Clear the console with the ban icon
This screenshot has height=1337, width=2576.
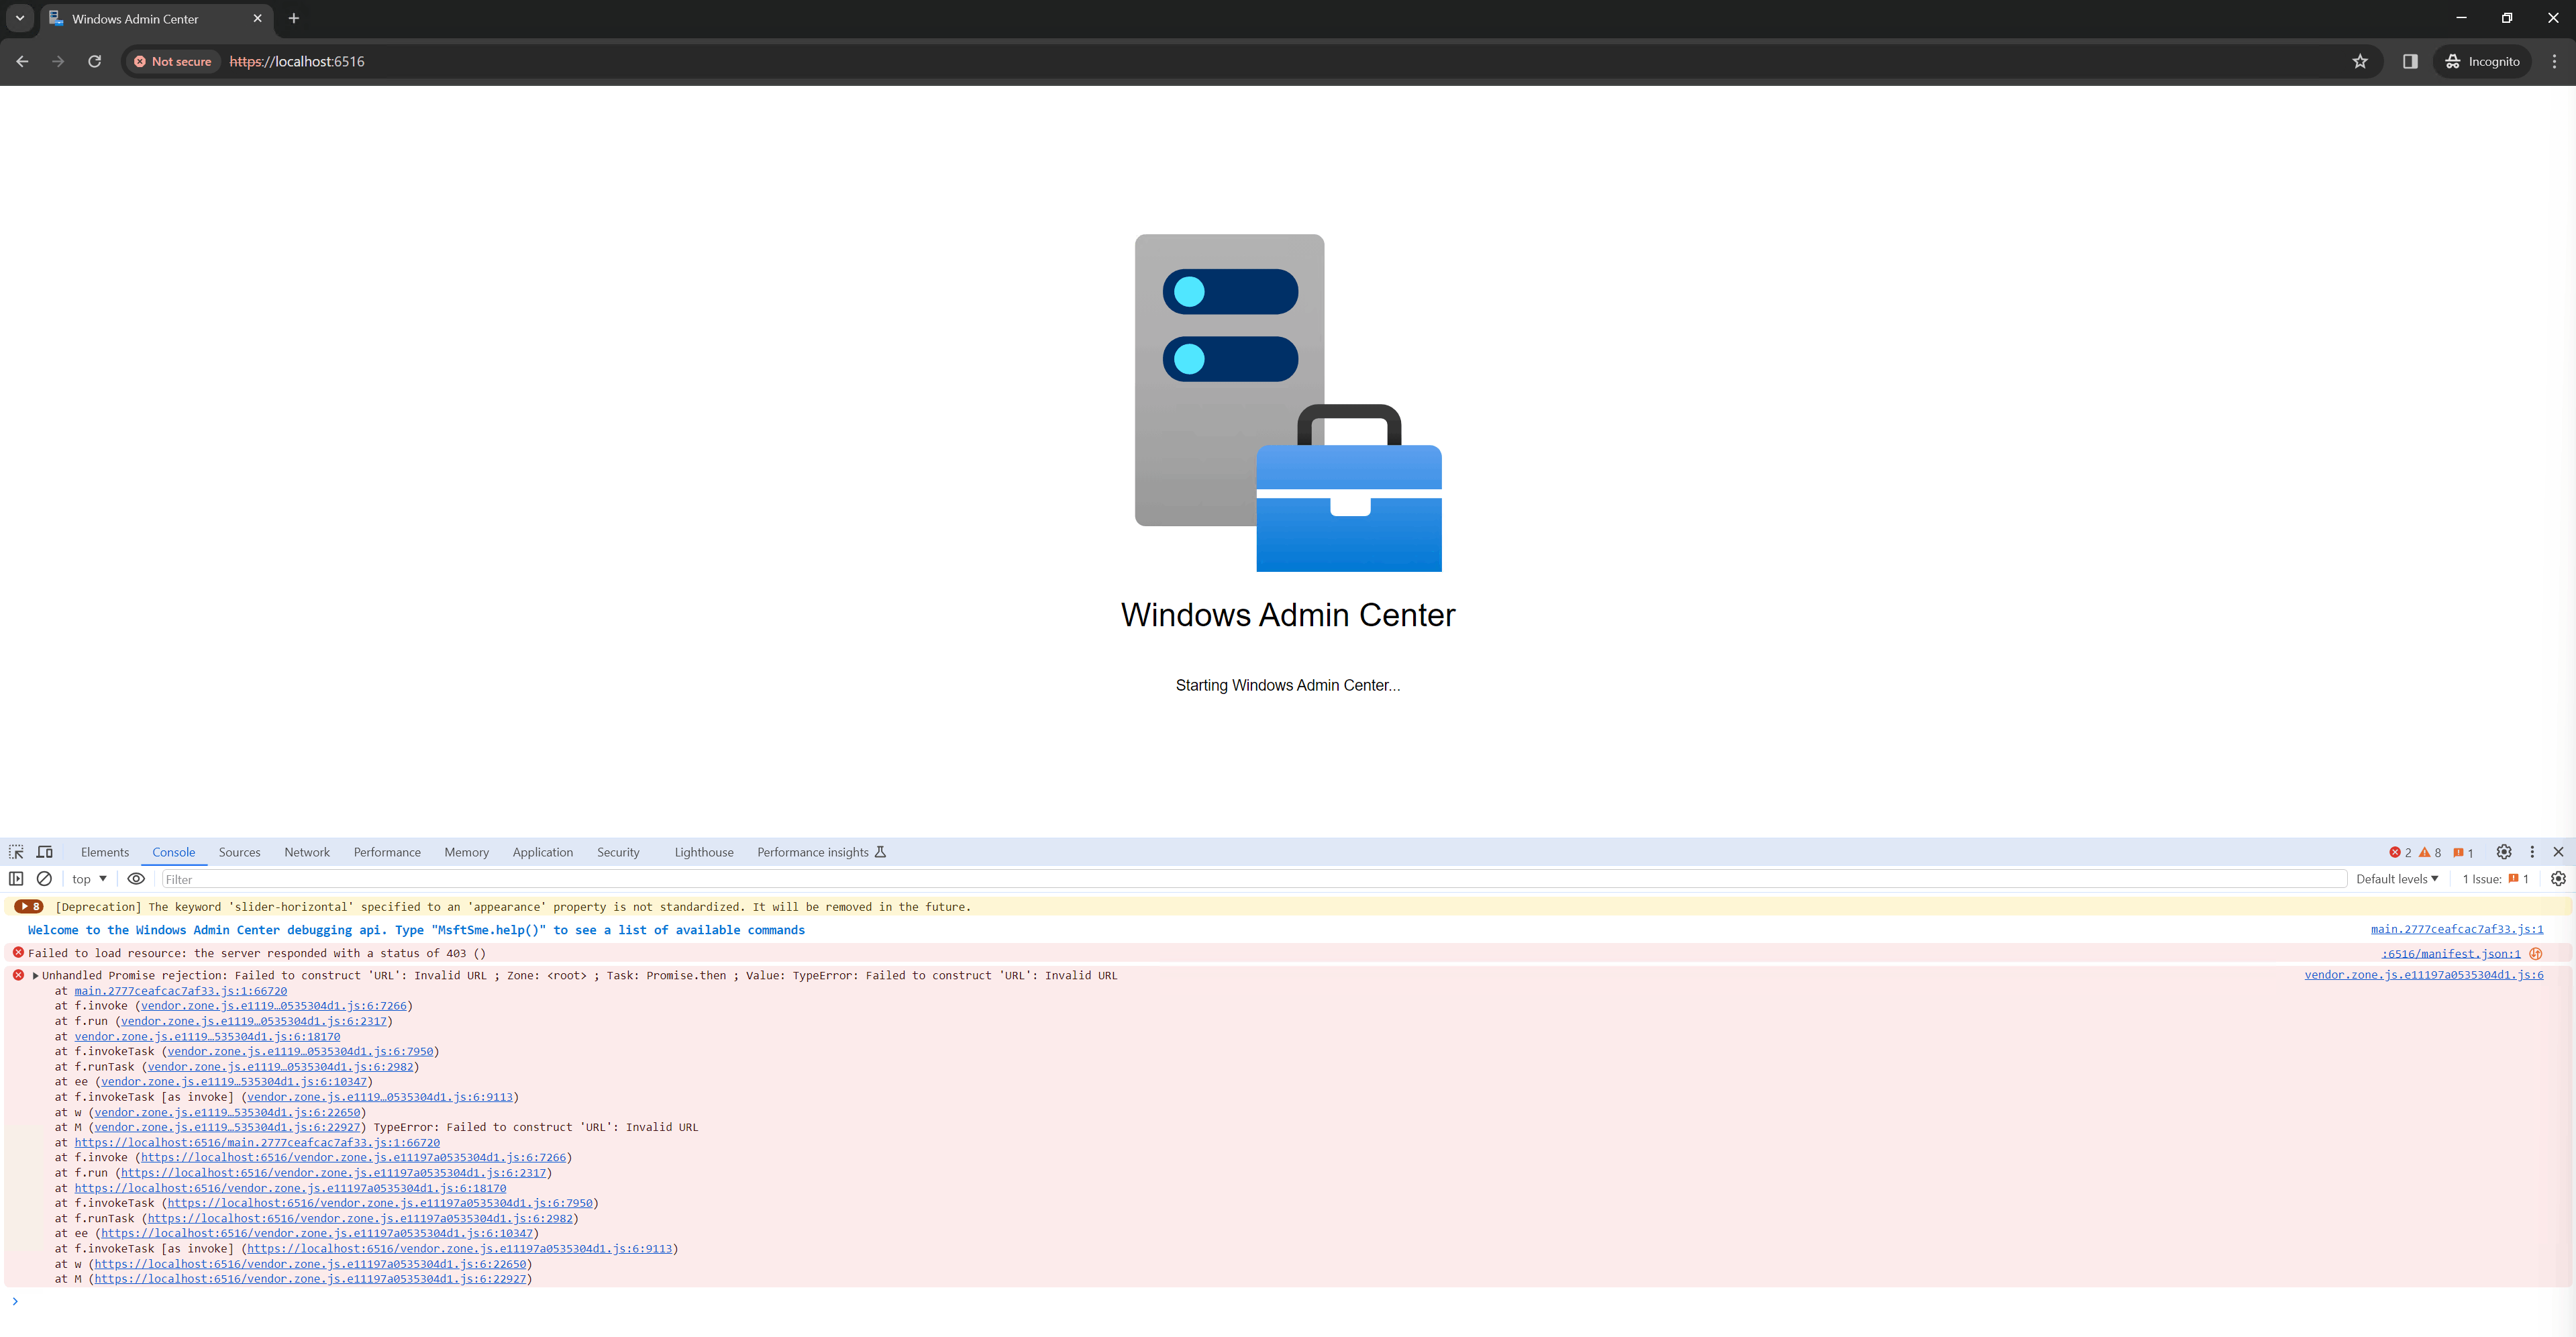[44, 879]
